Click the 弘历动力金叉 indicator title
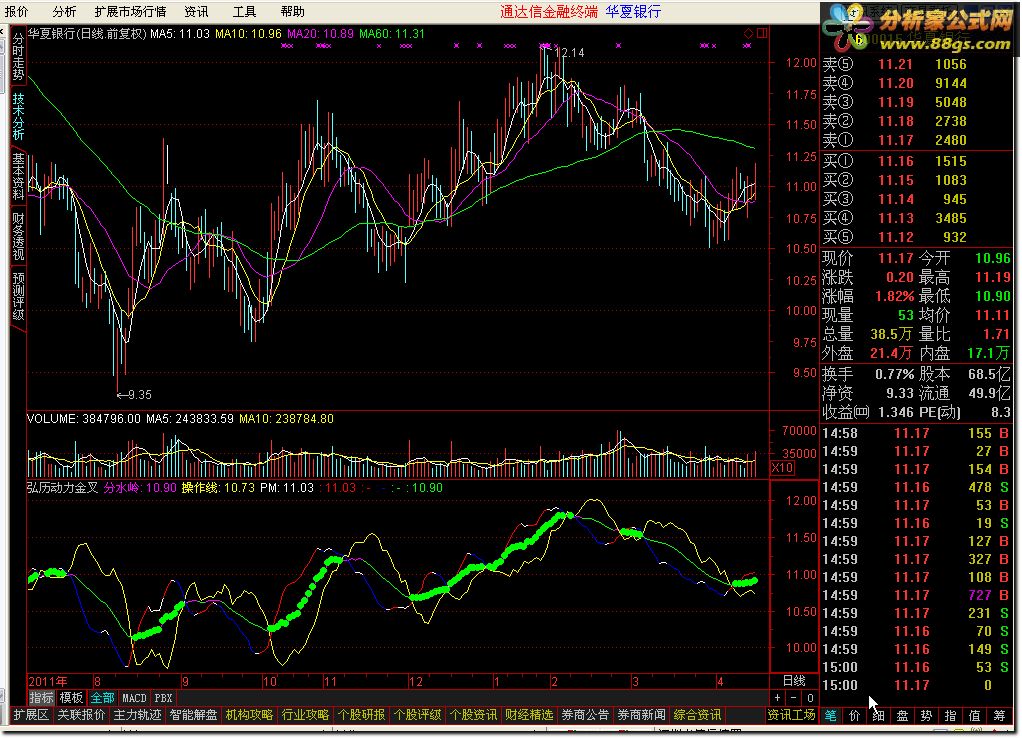1022x738 pixels. (x=62, y=488)
